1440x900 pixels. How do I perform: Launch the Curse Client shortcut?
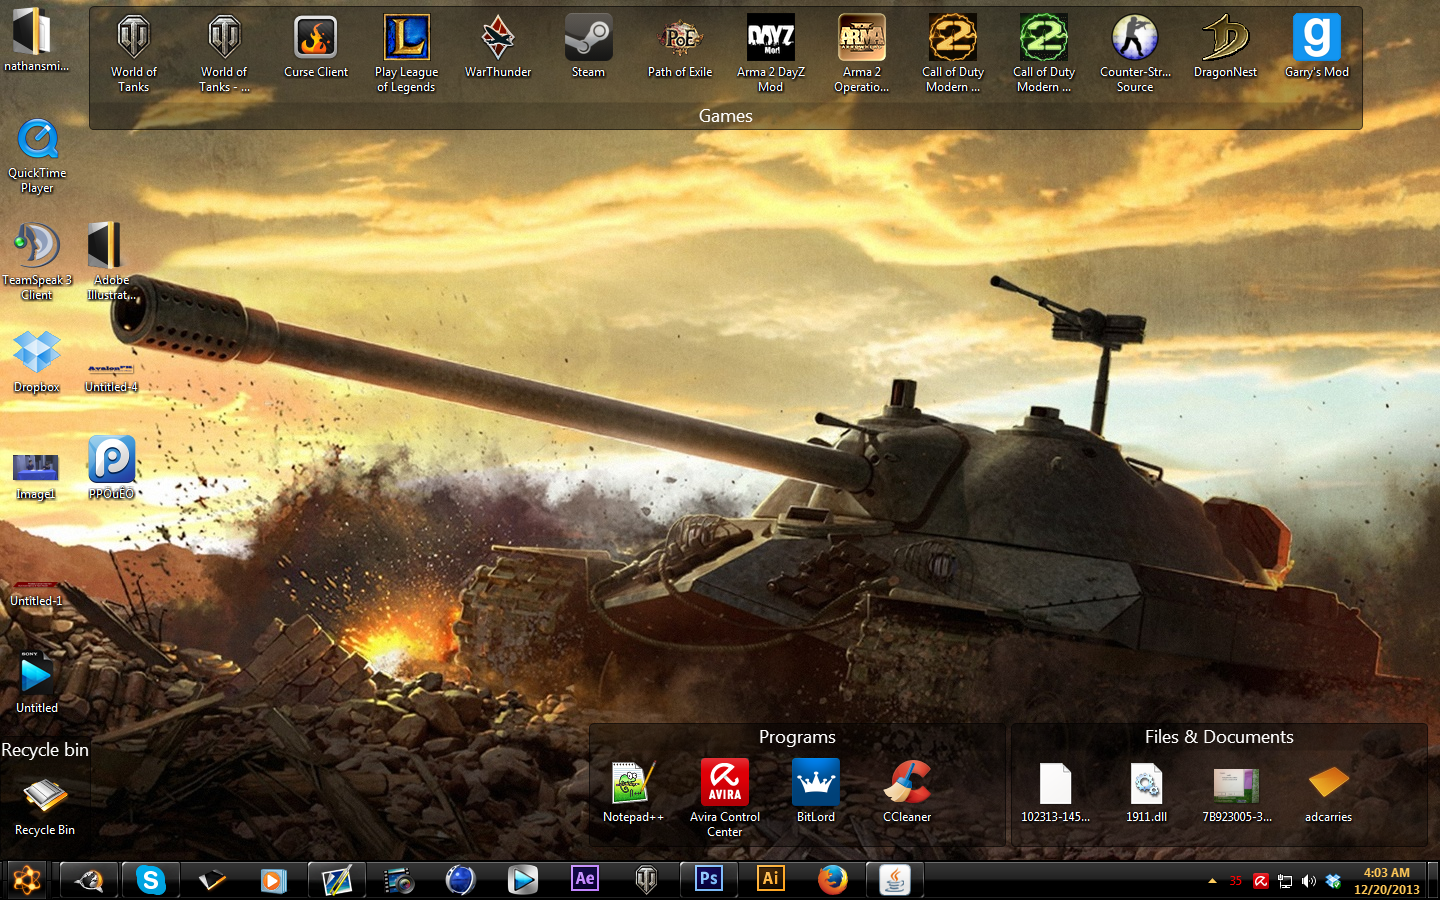click(316, 47)
